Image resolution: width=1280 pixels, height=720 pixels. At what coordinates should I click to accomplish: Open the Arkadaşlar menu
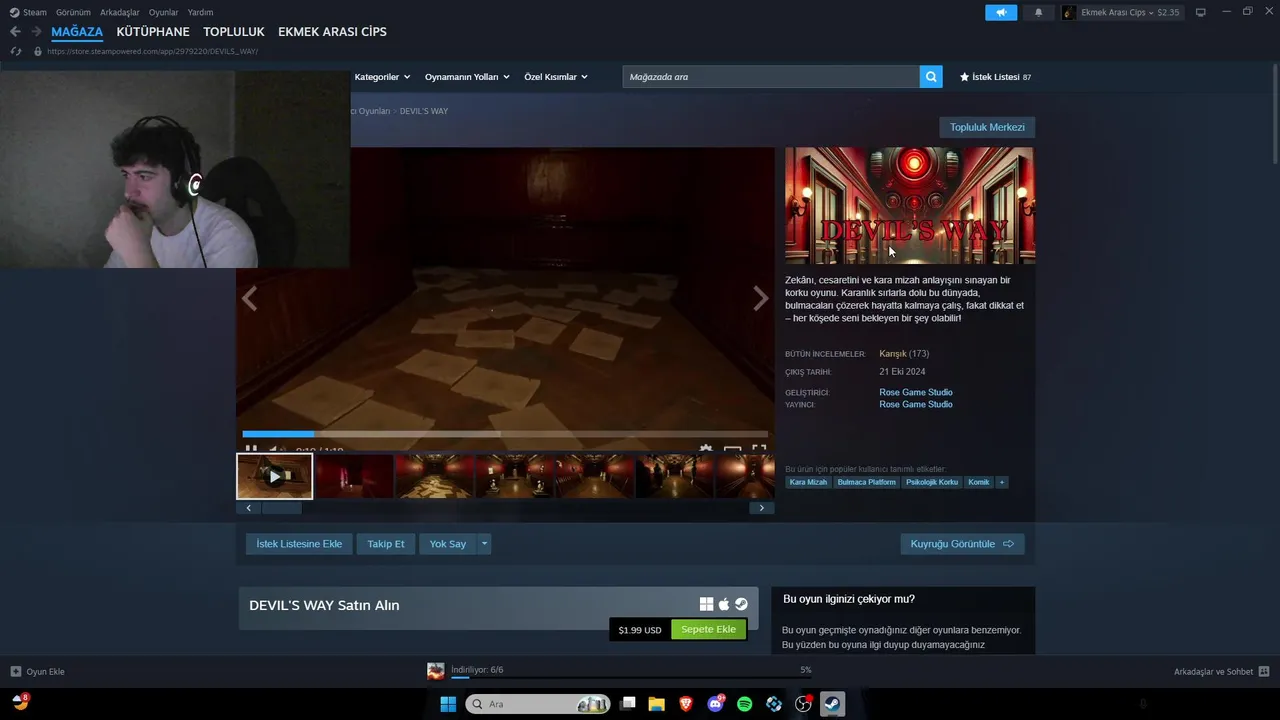coord(120,12)
